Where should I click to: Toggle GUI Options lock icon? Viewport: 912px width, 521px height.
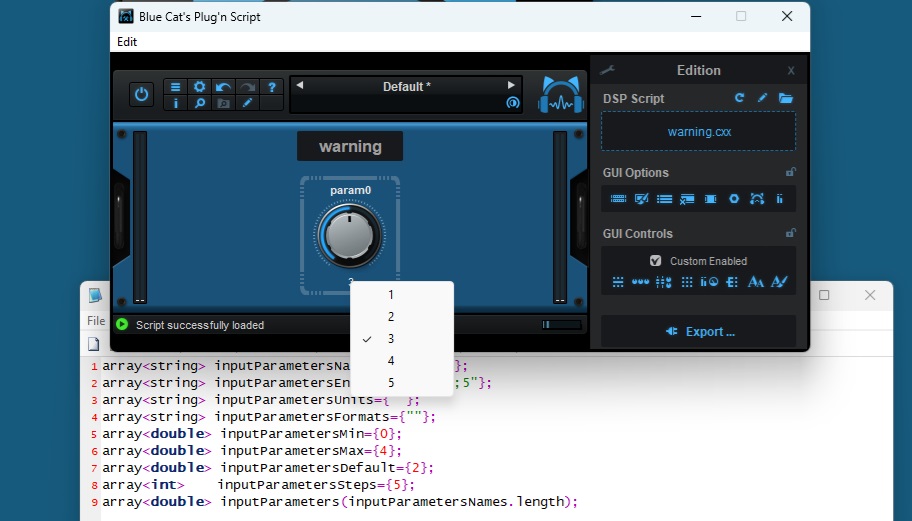790,172
